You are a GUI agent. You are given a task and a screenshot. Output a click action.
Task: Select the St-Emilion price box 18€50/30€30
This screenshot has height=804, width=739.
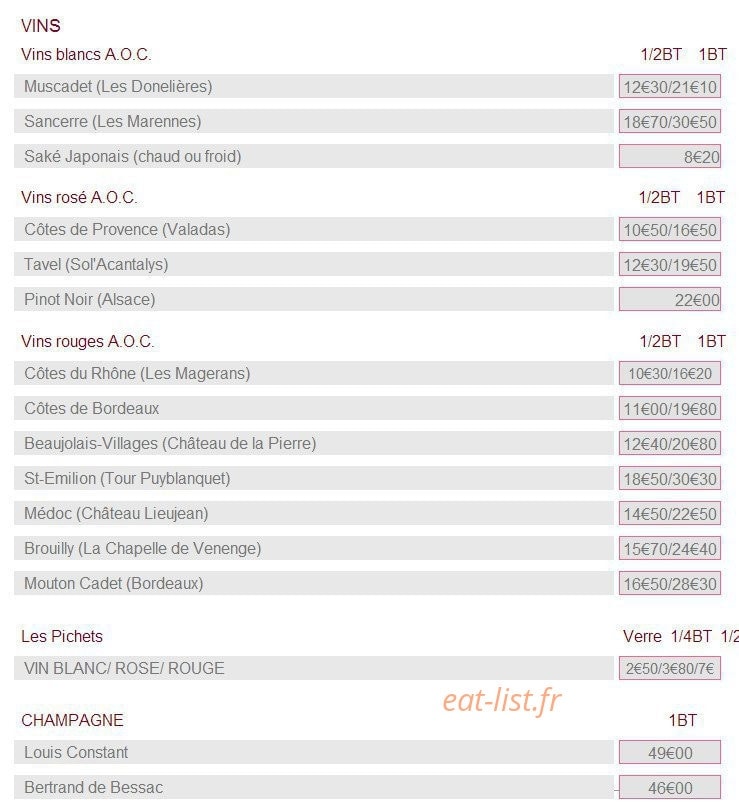[x=669, y=478]
